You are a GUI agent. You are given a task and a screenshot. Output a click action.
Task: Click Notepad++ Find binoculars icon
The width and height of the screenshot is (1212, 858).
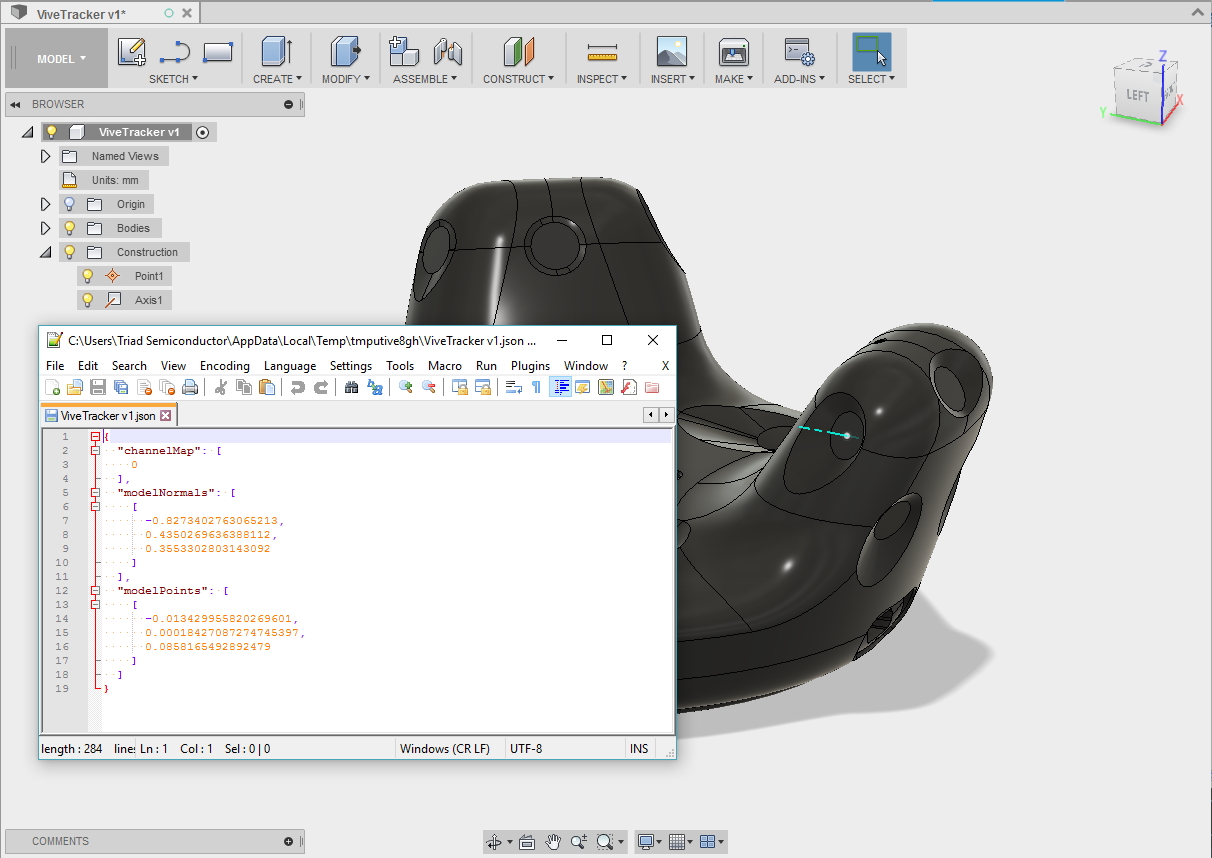(352, 388)
